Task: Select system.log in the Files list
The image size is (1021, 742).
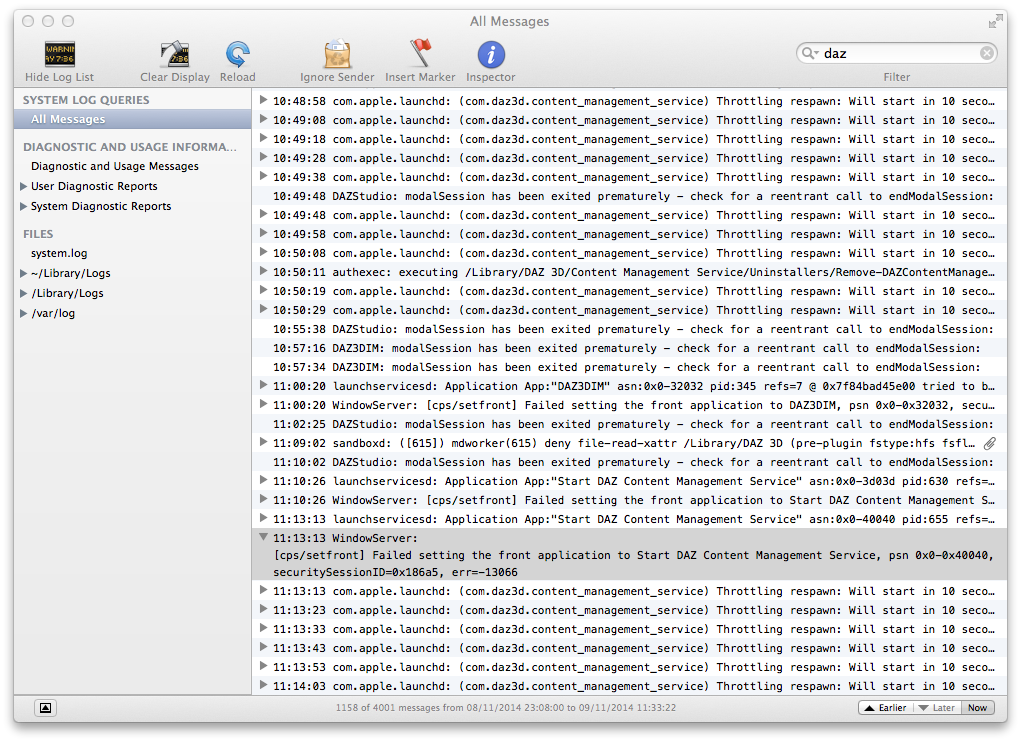Action: pos(59,253)
